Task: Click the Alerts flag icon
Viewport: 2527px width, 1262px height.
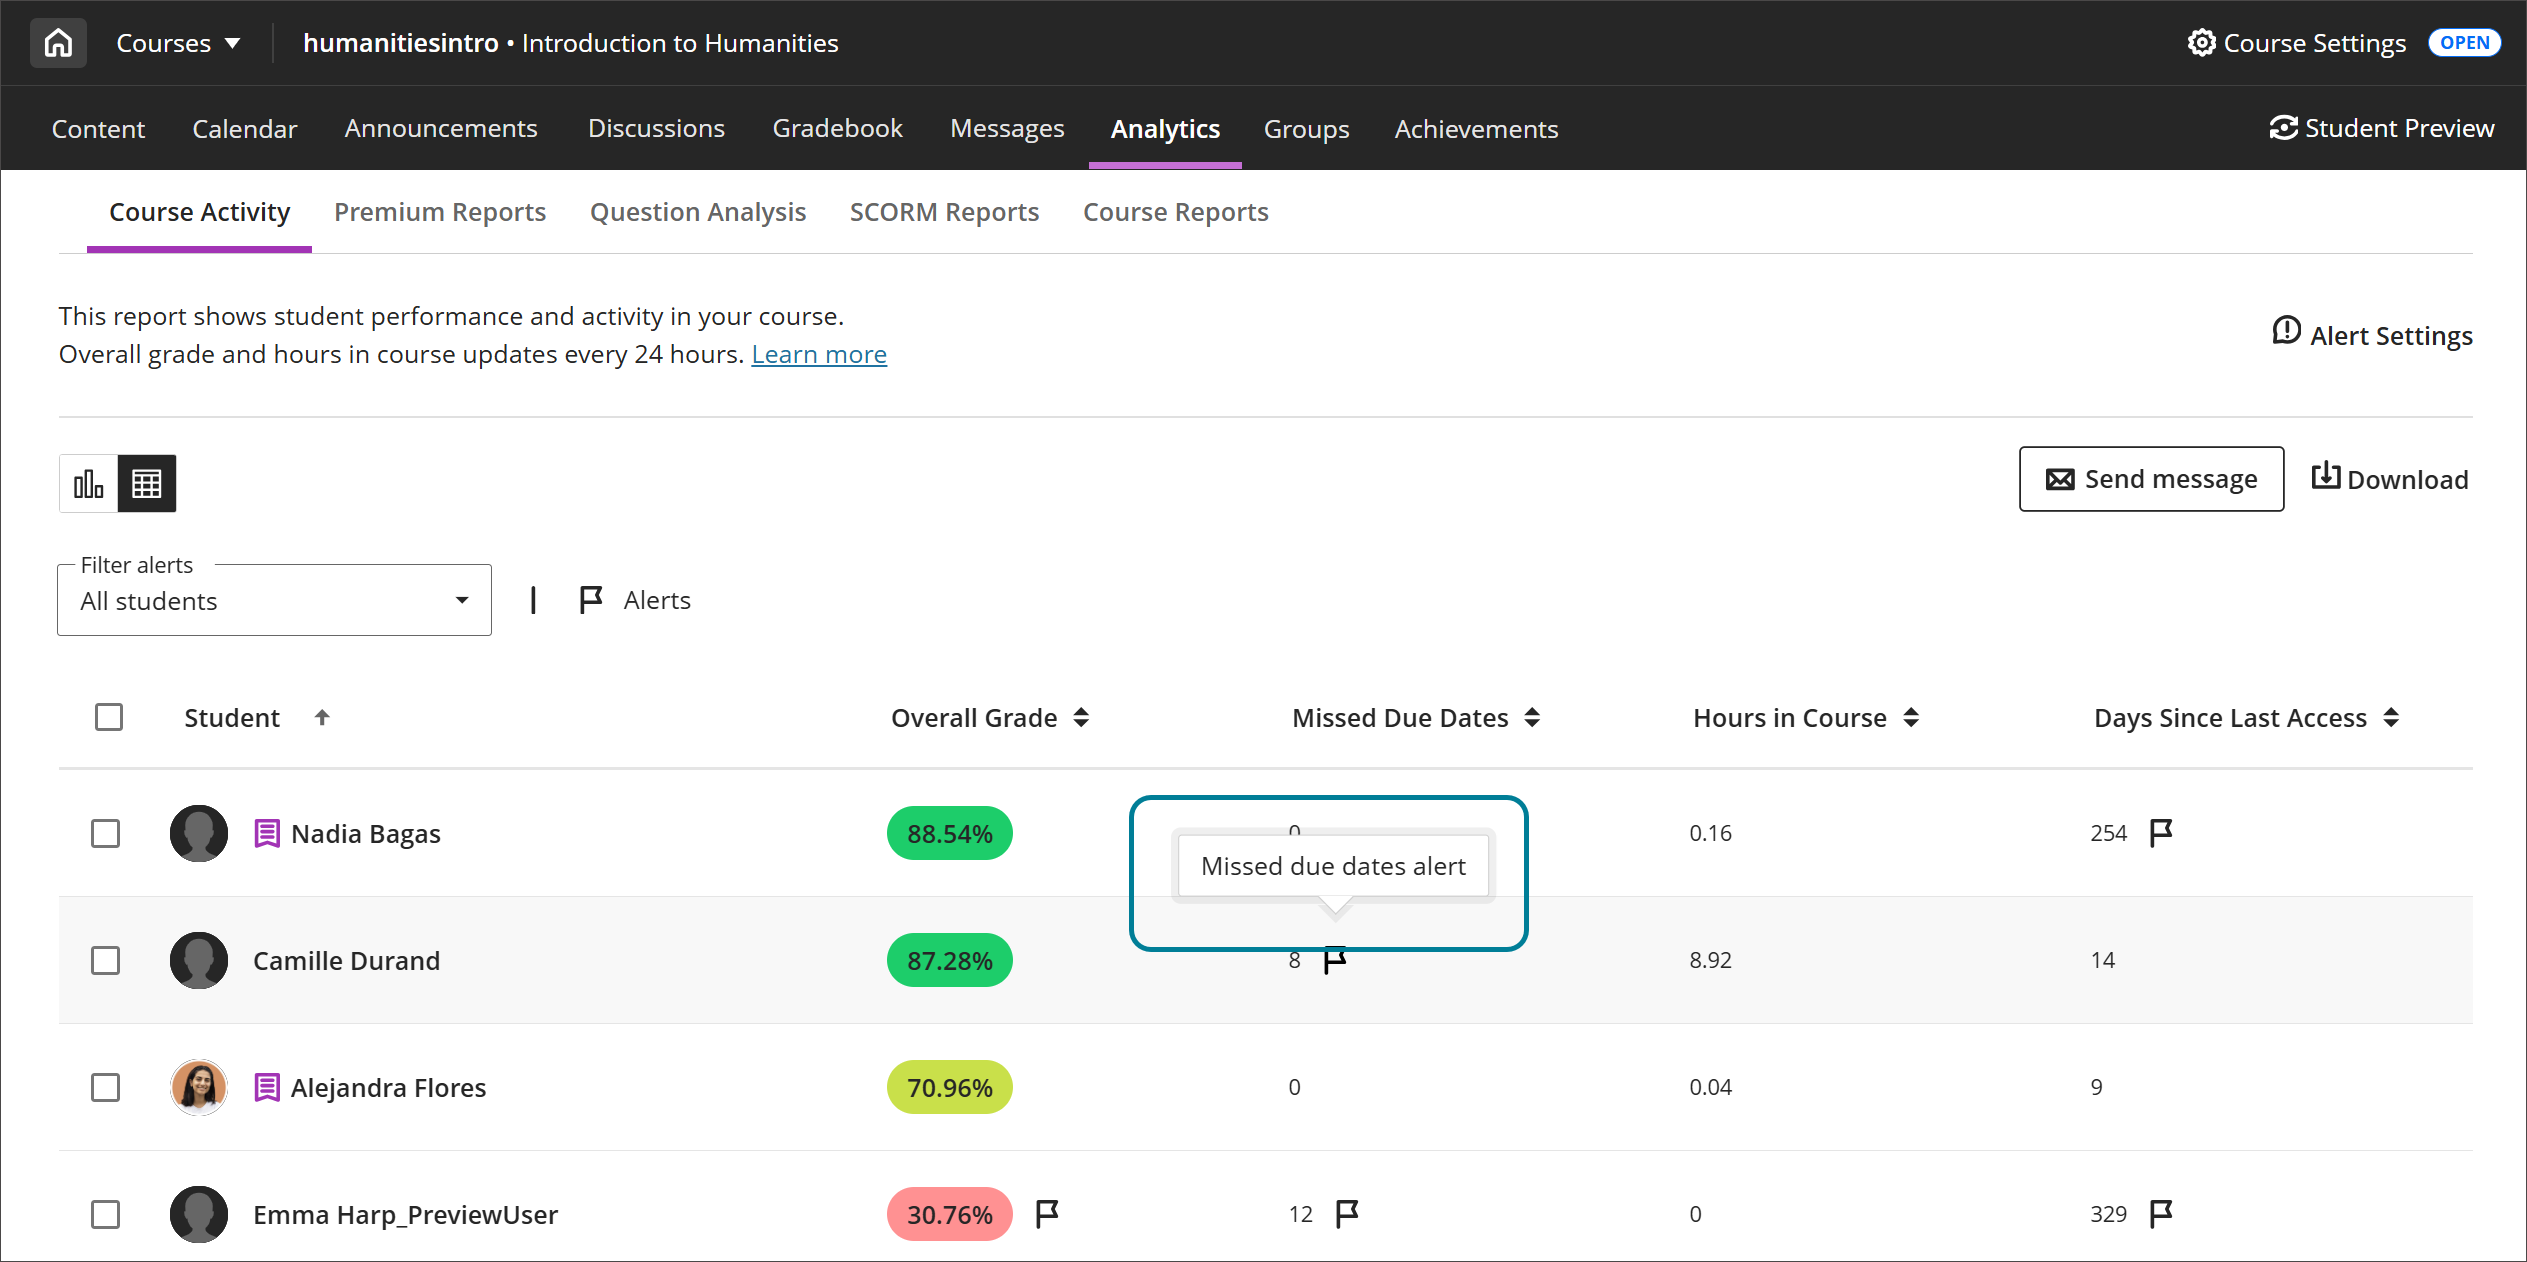Action: click(x=590, y=599)
